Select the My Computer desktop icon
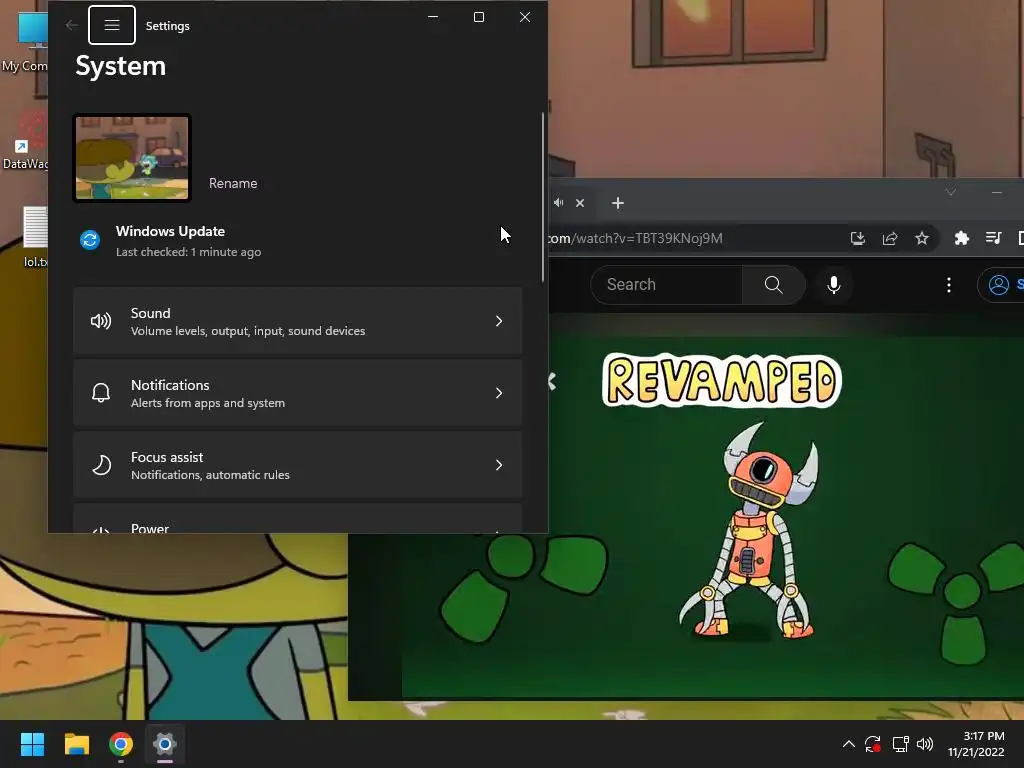 25,42
